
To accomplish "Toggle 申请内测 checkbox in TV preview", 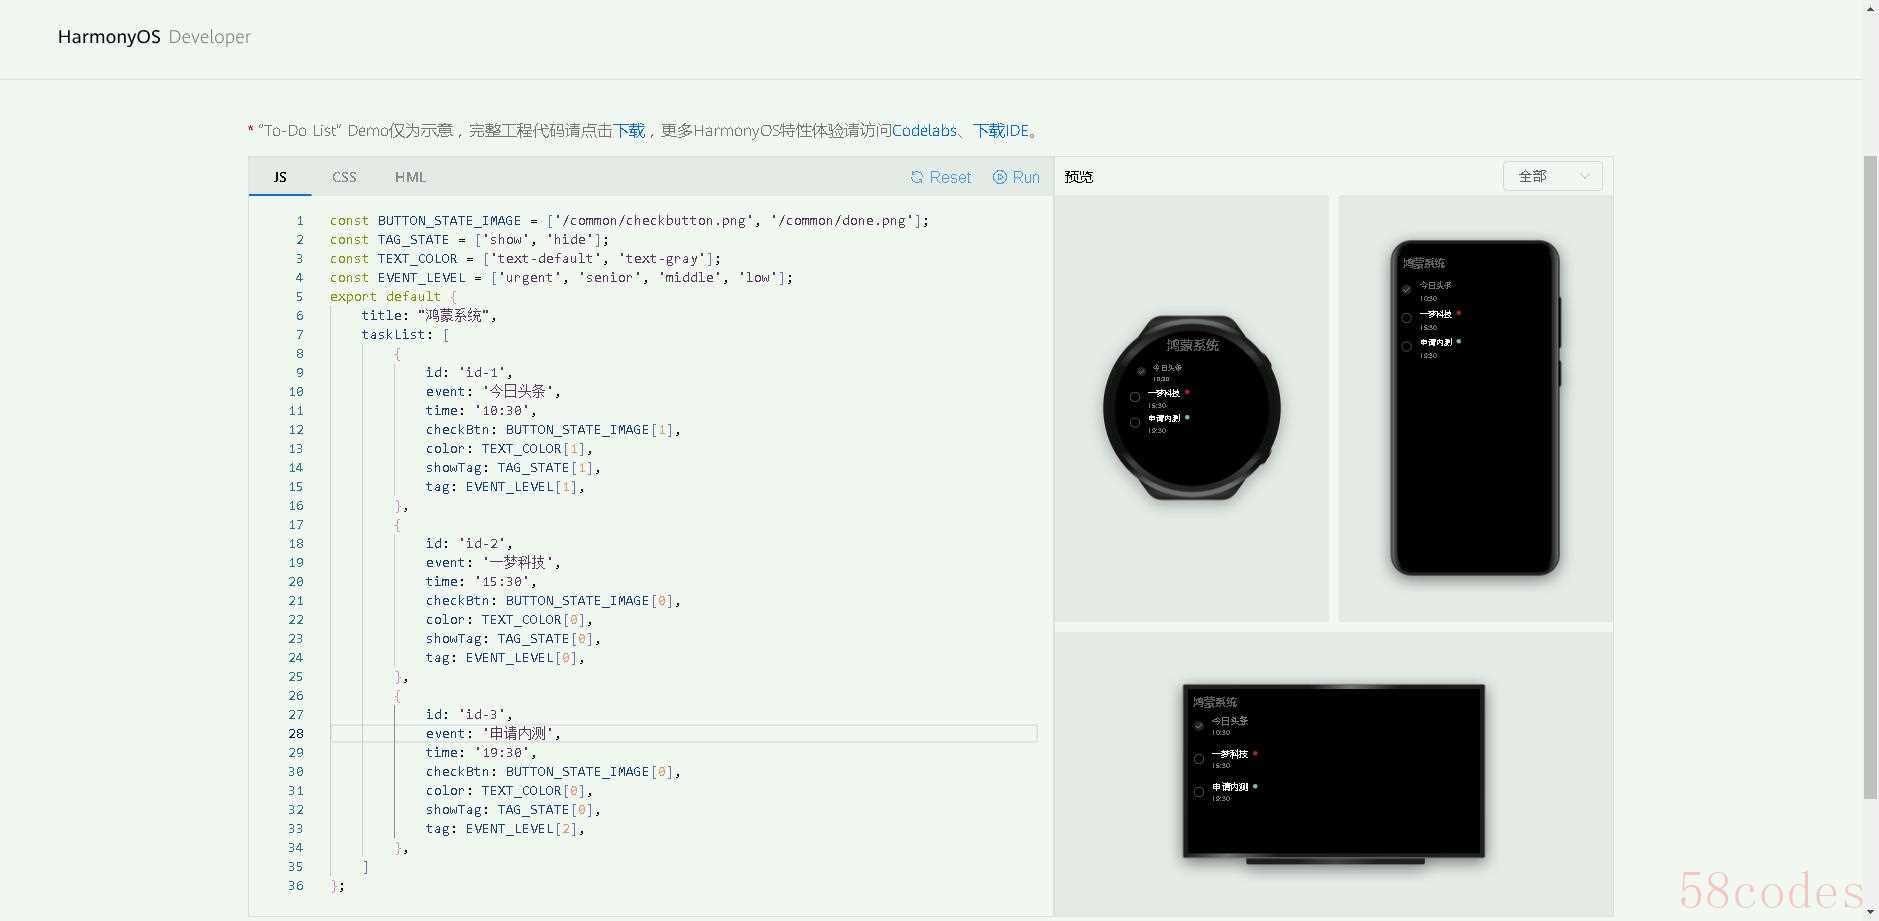I will coord(1199,792).
